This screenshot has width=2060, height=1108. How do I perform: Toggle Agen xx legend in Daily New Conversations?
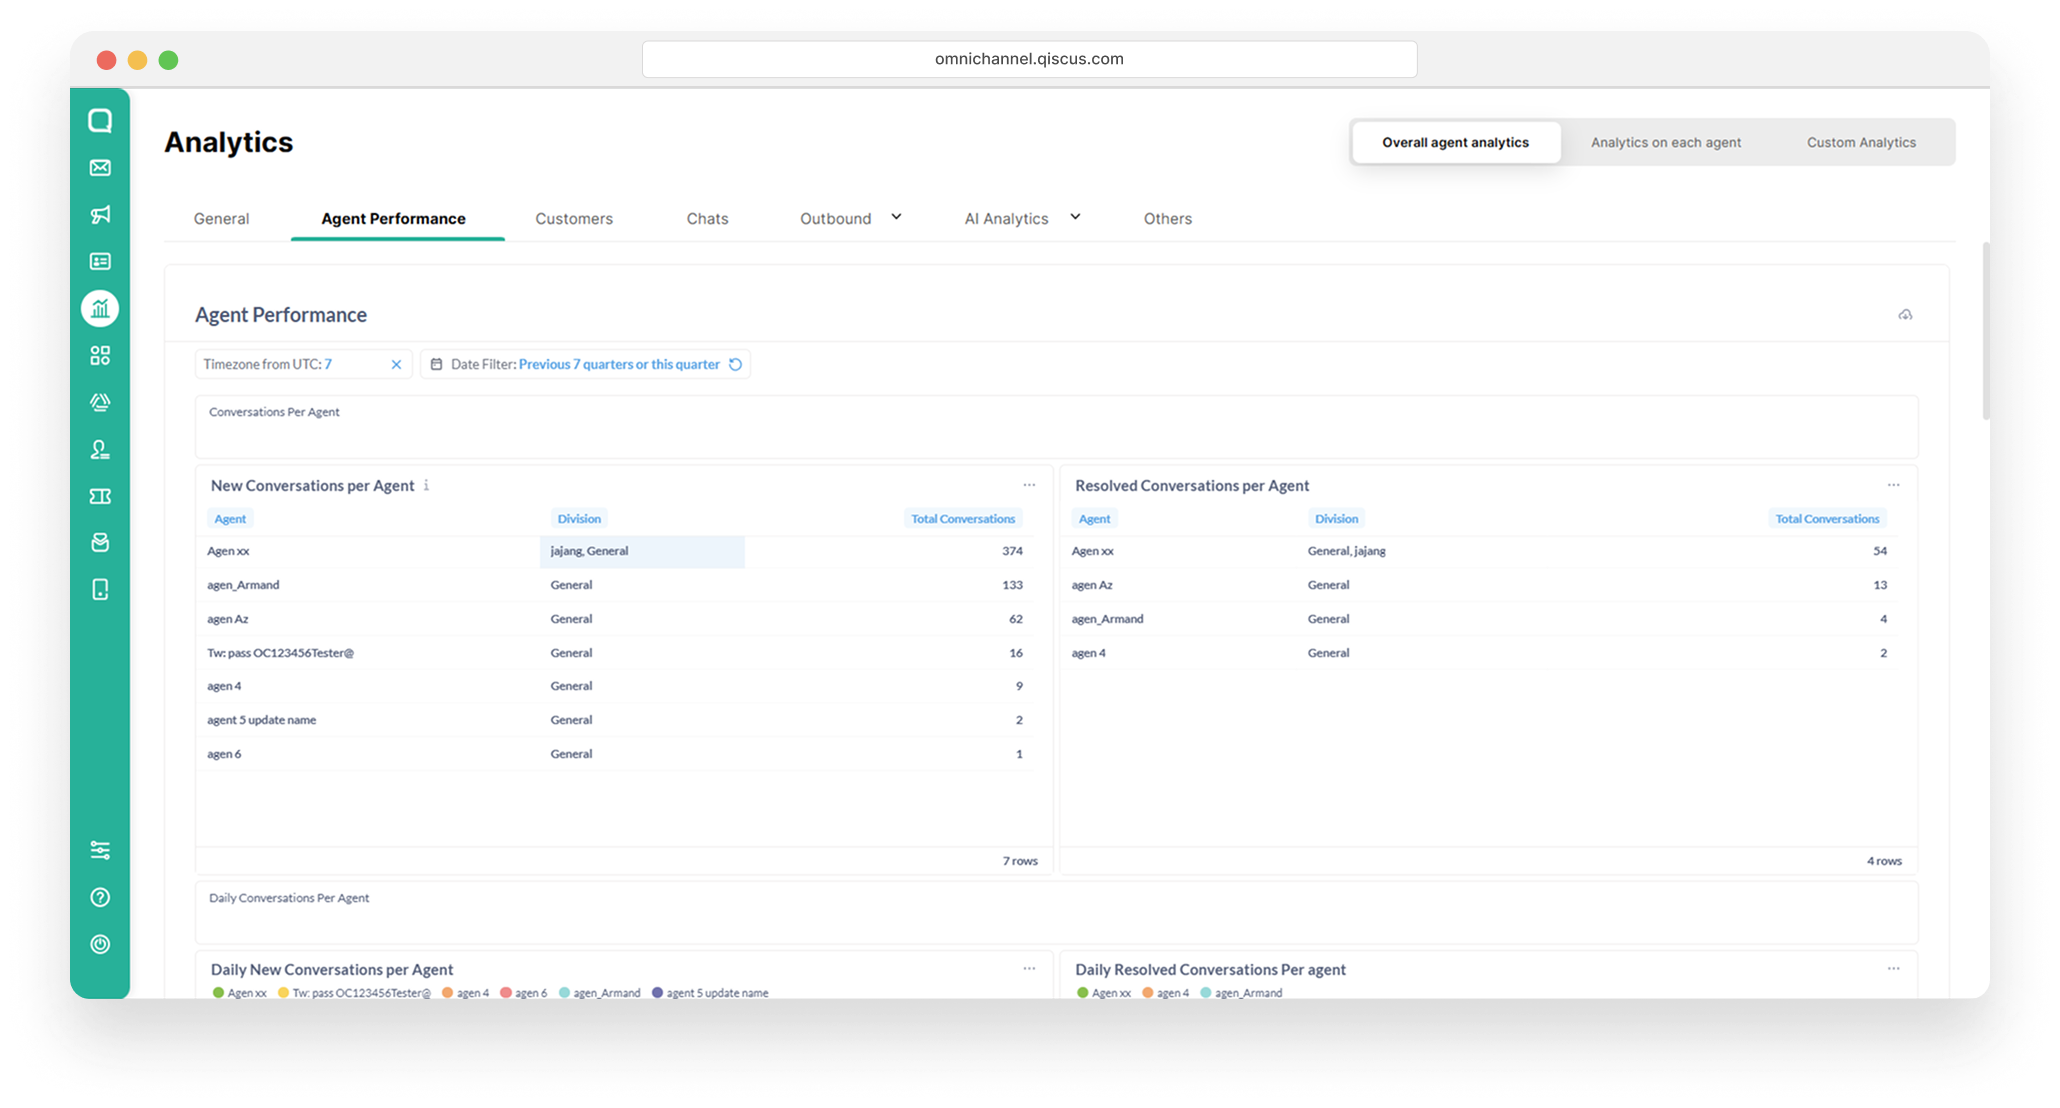click(240, 993)
